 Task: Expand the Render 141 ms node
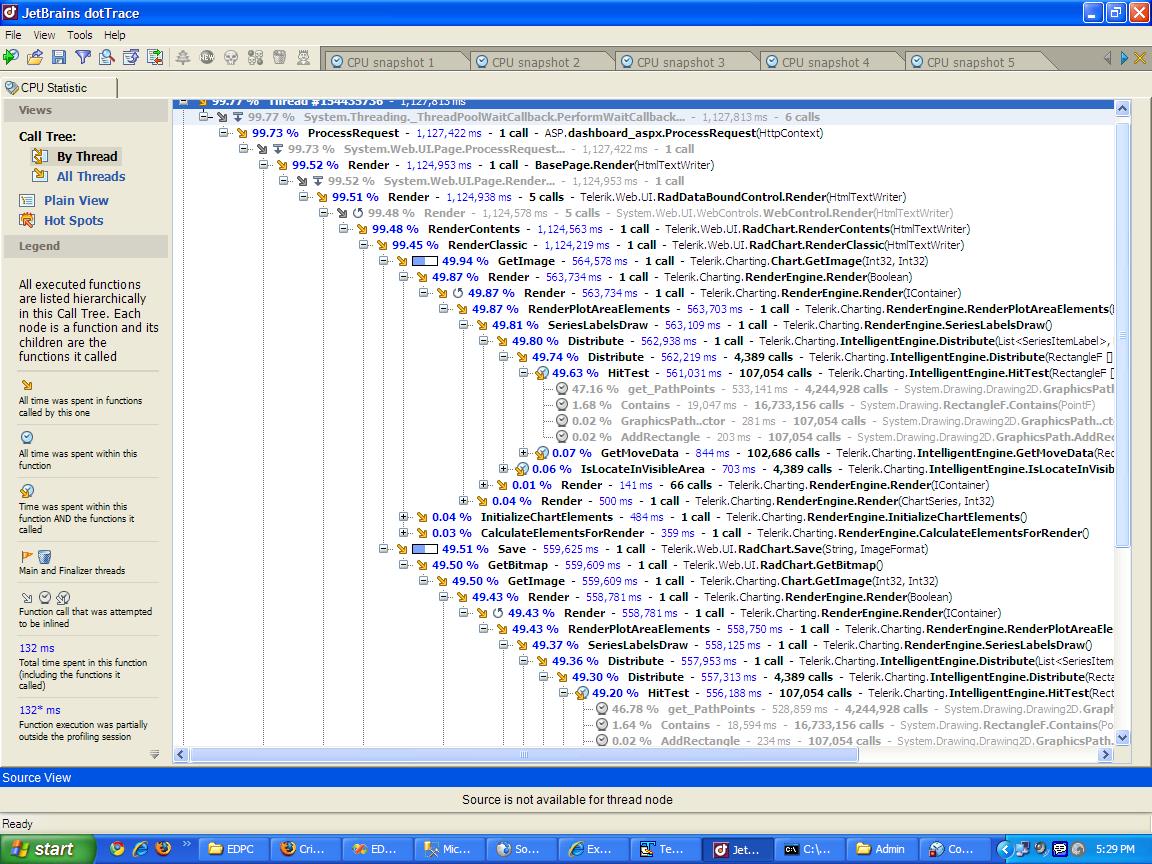tap(484, 485)
